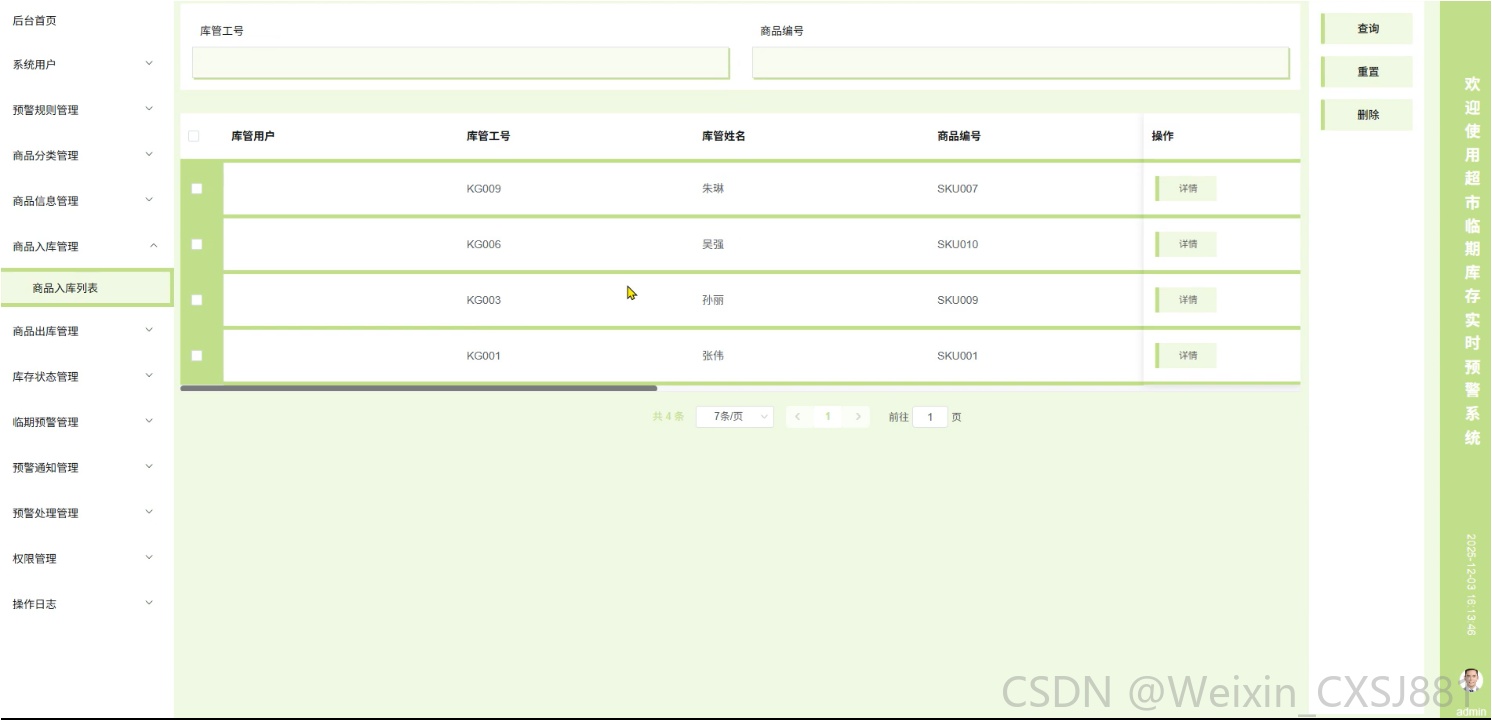Viewport: 1492px width, 721px height.
Task: Go to next page arrow in pagination
Action: click(x=858, y=417)
